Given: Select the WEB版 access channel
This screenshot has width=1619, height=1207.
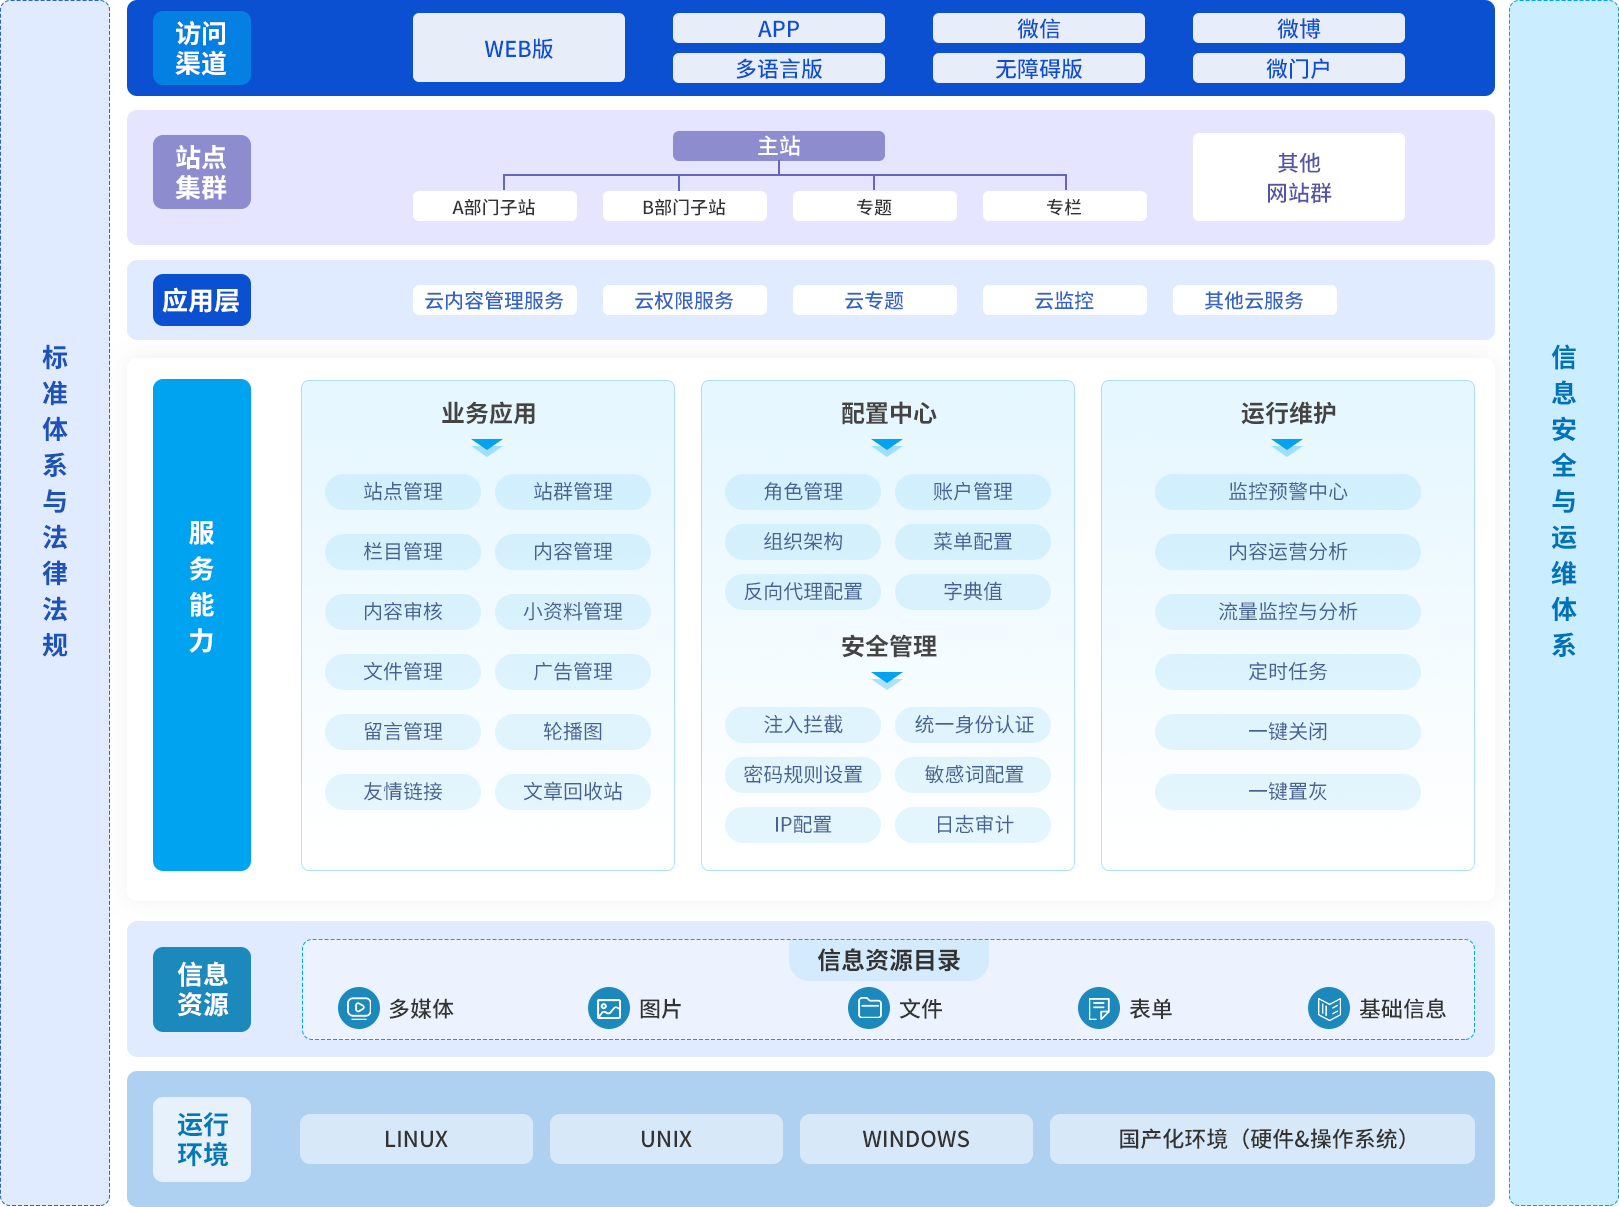Looking at the screenshot, I should 518,48.
